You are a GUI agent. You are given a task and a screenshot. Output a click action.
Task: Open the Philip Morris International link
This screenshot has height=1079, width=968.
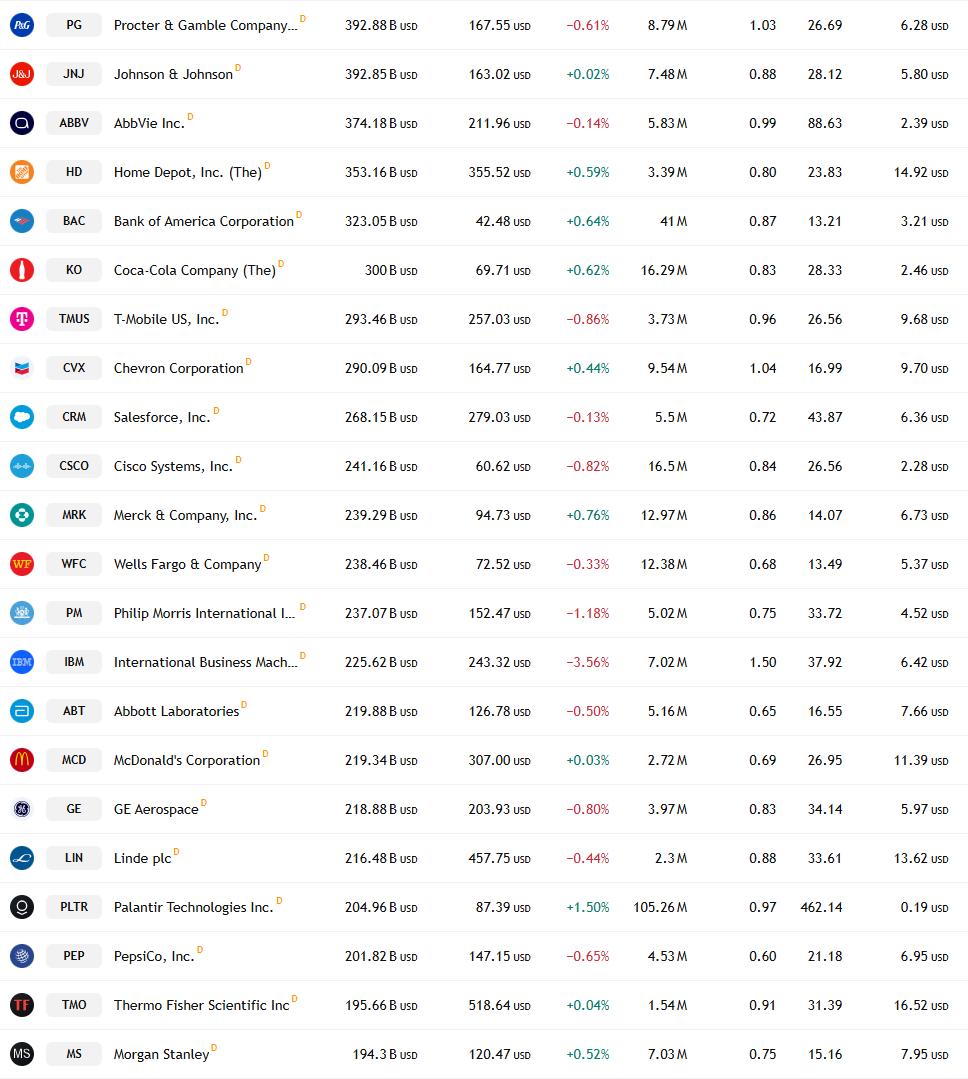[x=205, y=613]
